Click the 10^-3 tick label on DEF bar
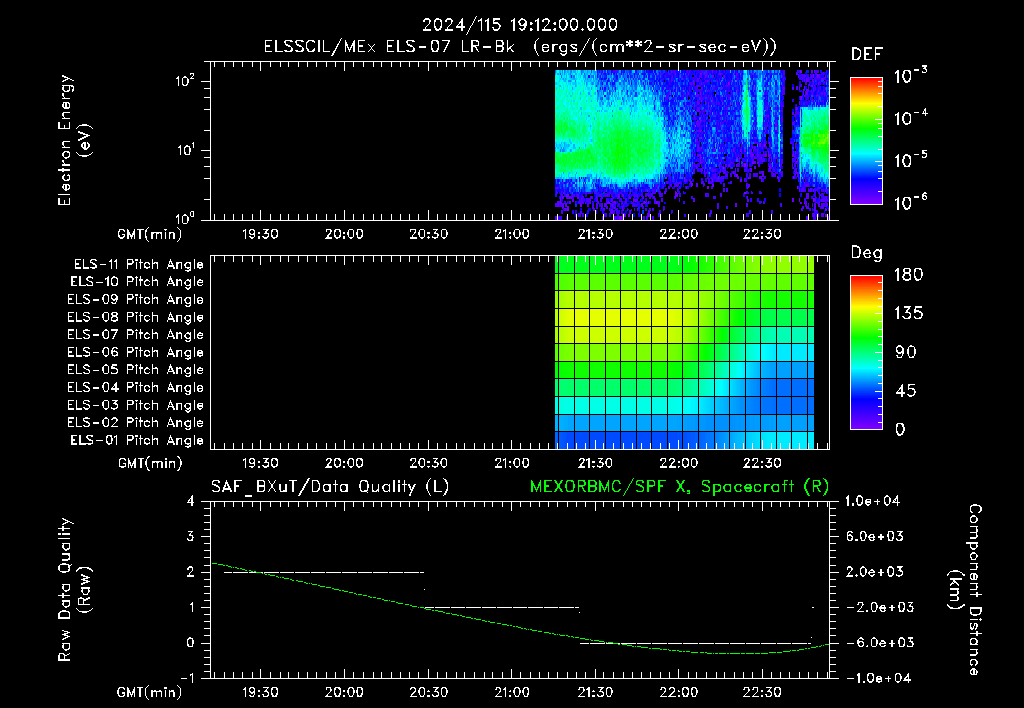 click(x=910, y=76)
